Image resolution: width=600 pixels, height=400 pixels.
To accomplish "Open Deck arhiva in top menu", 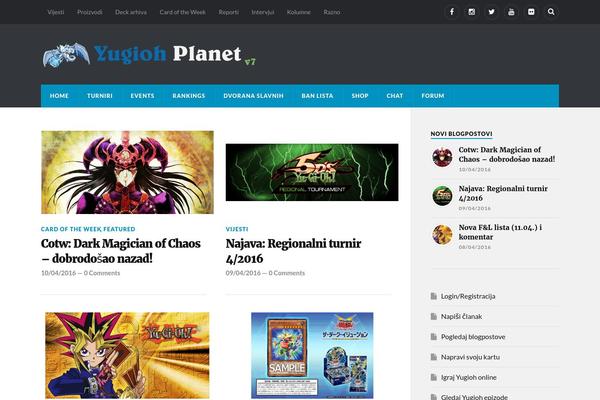I will 131,12.
